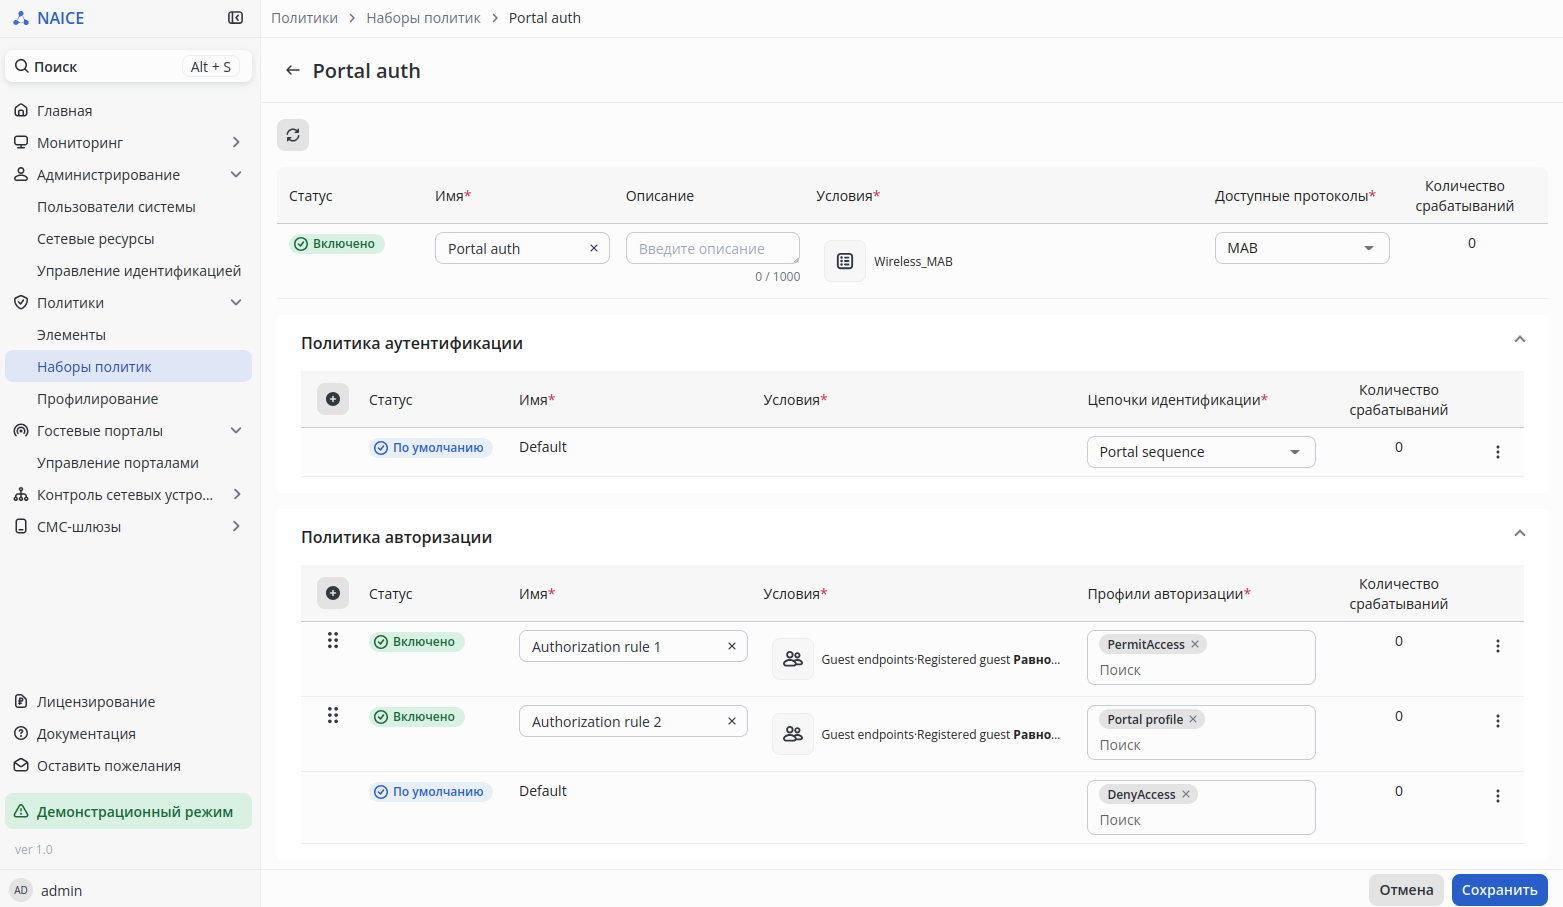
Task: Collapse the sidebar using the panel icon
Action: tap(236, 18)
